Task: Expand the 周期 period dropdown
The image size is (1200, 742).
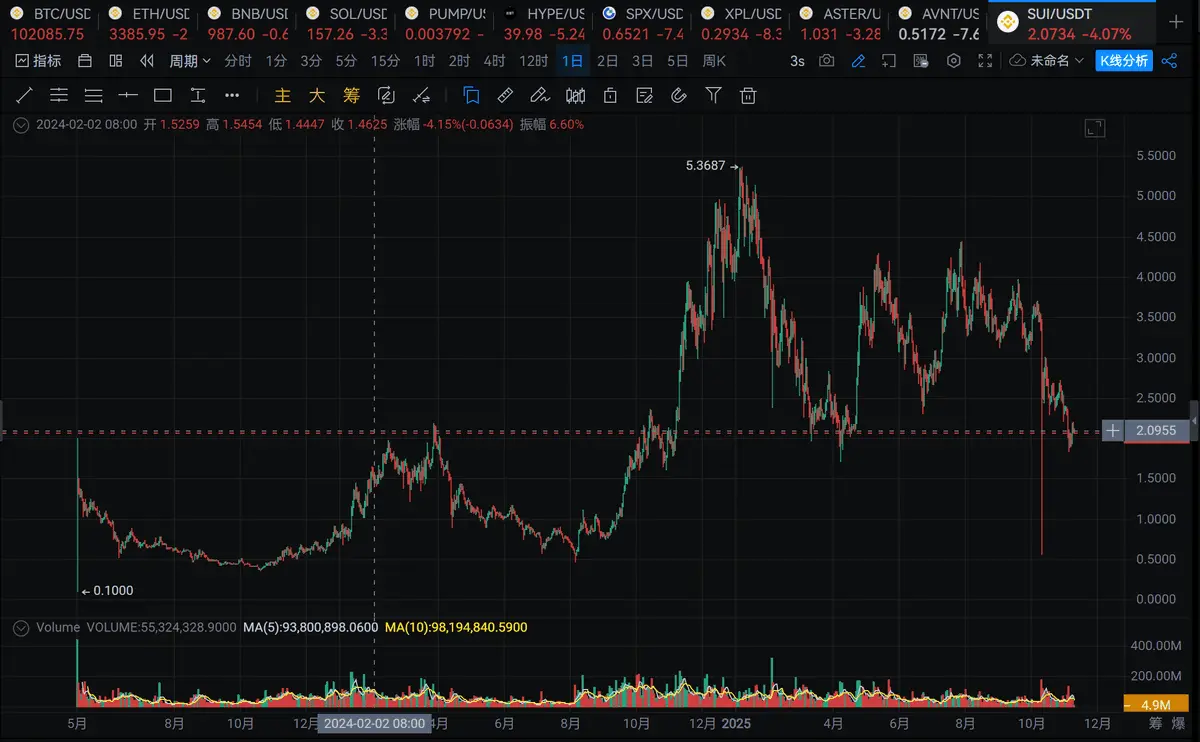Action: point(190,61)
